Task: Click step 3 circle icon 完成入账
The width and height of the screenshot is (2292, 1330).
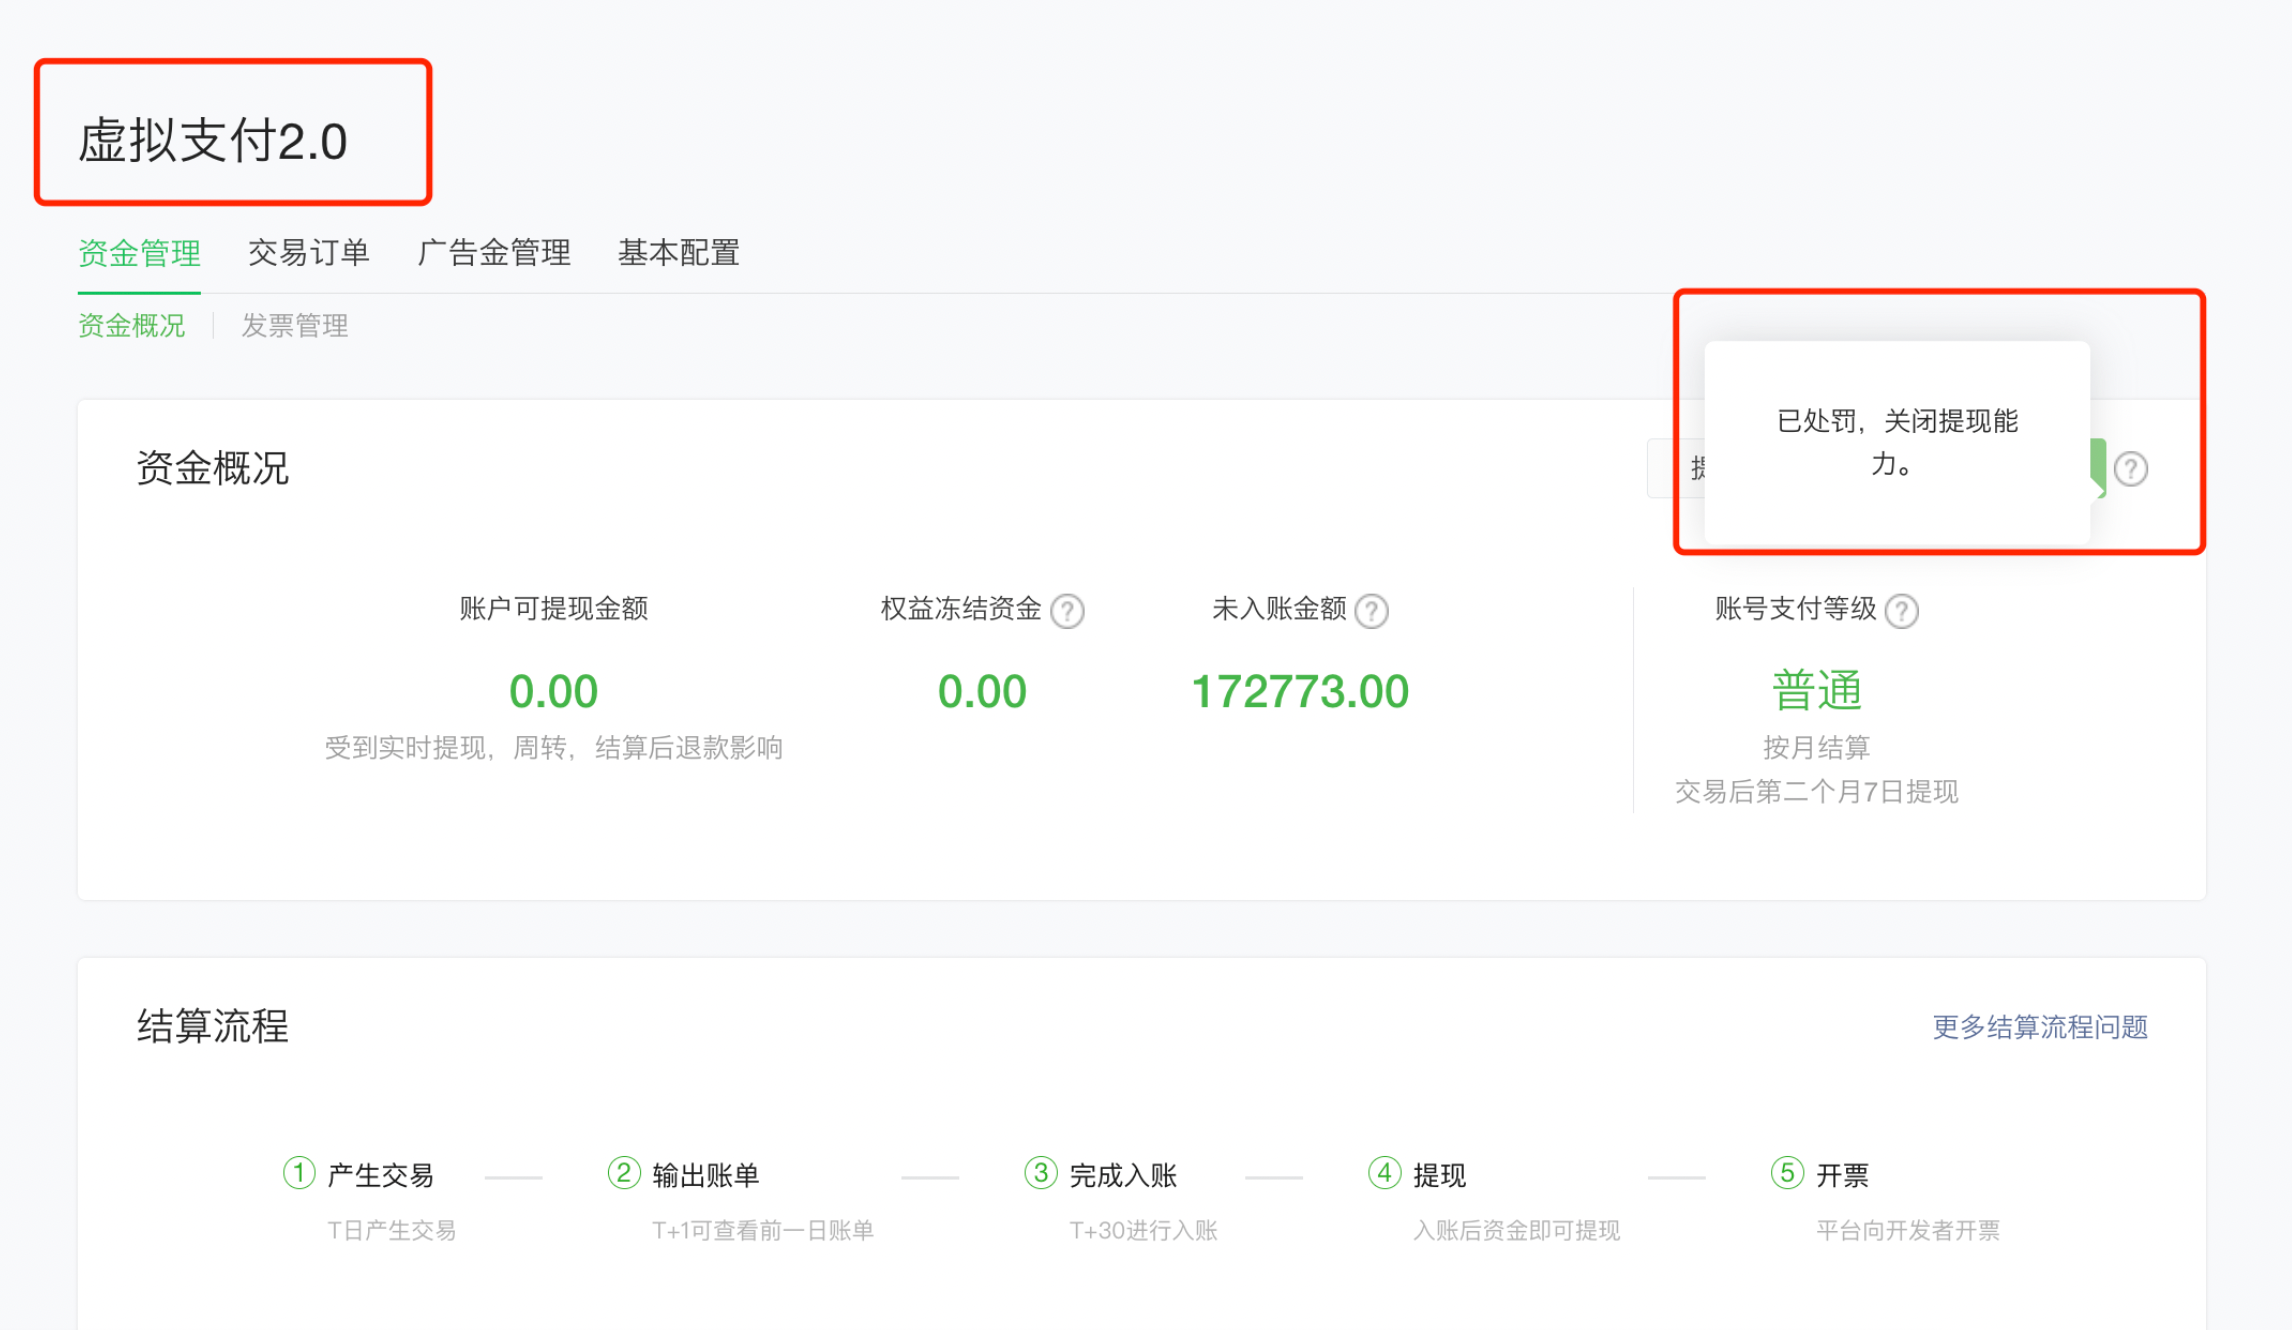Action: pos(1041,1173)
